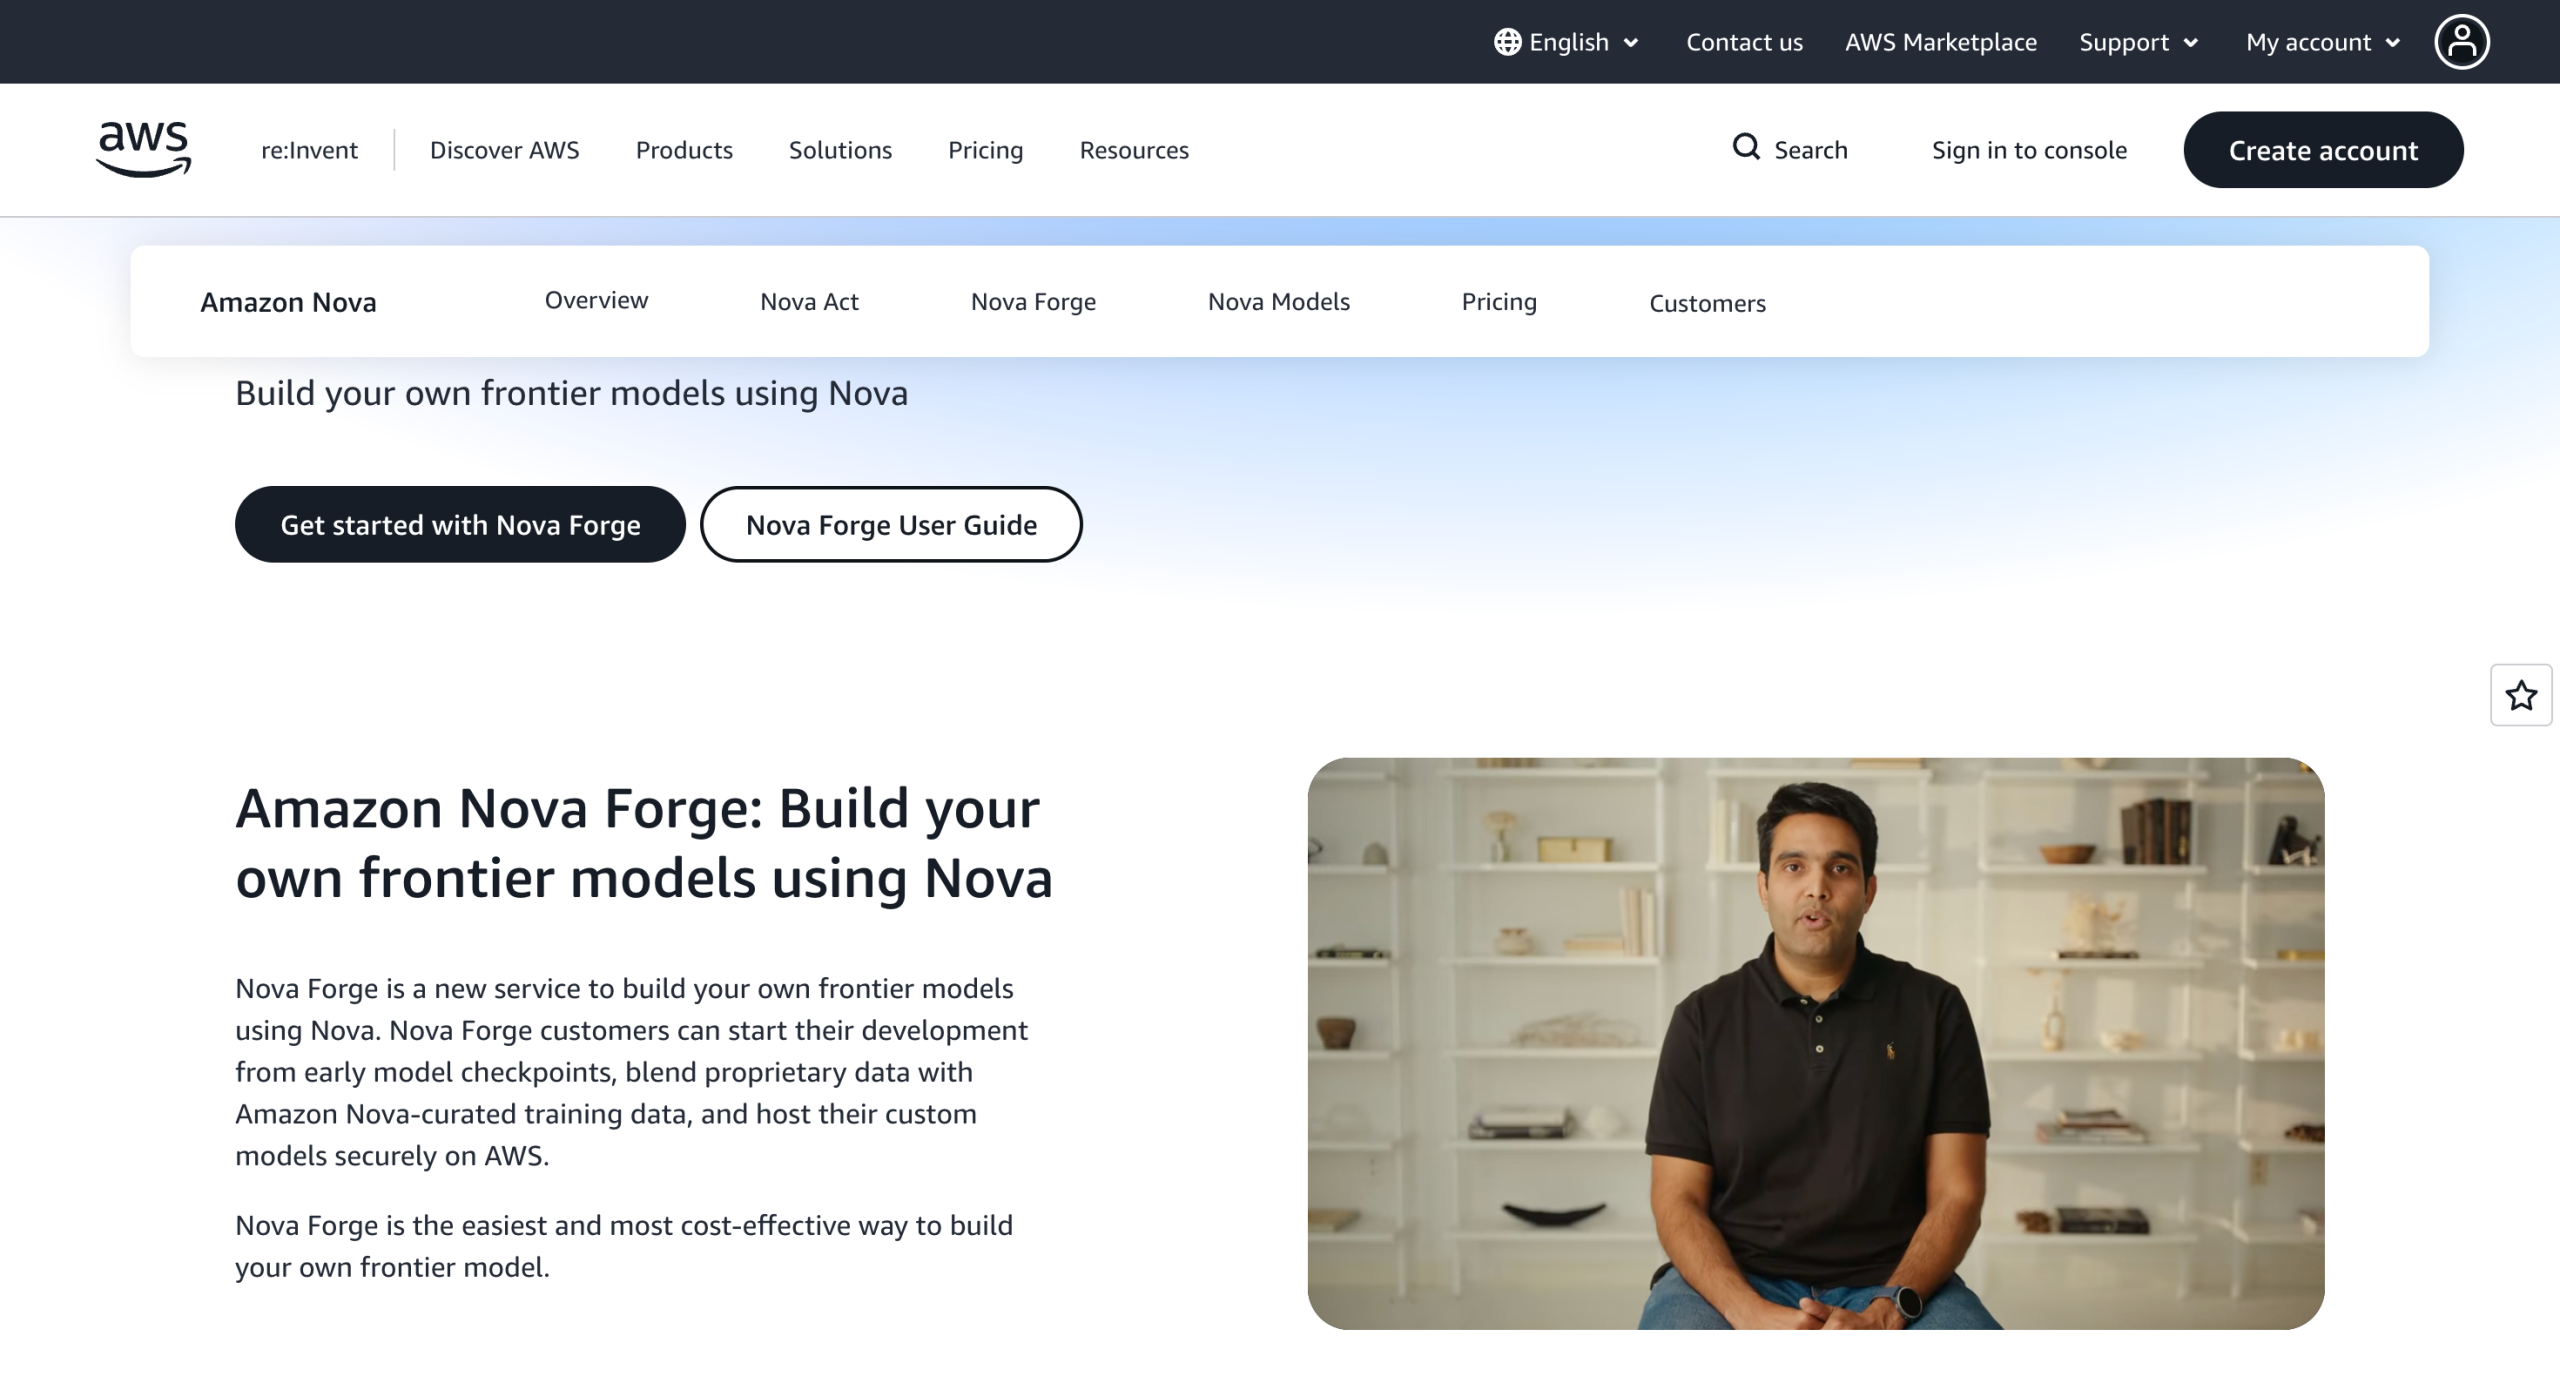The height and width of the screenshot is (1390, 2560).
Task: Open the re:Invent link
Action: point(309,150)
